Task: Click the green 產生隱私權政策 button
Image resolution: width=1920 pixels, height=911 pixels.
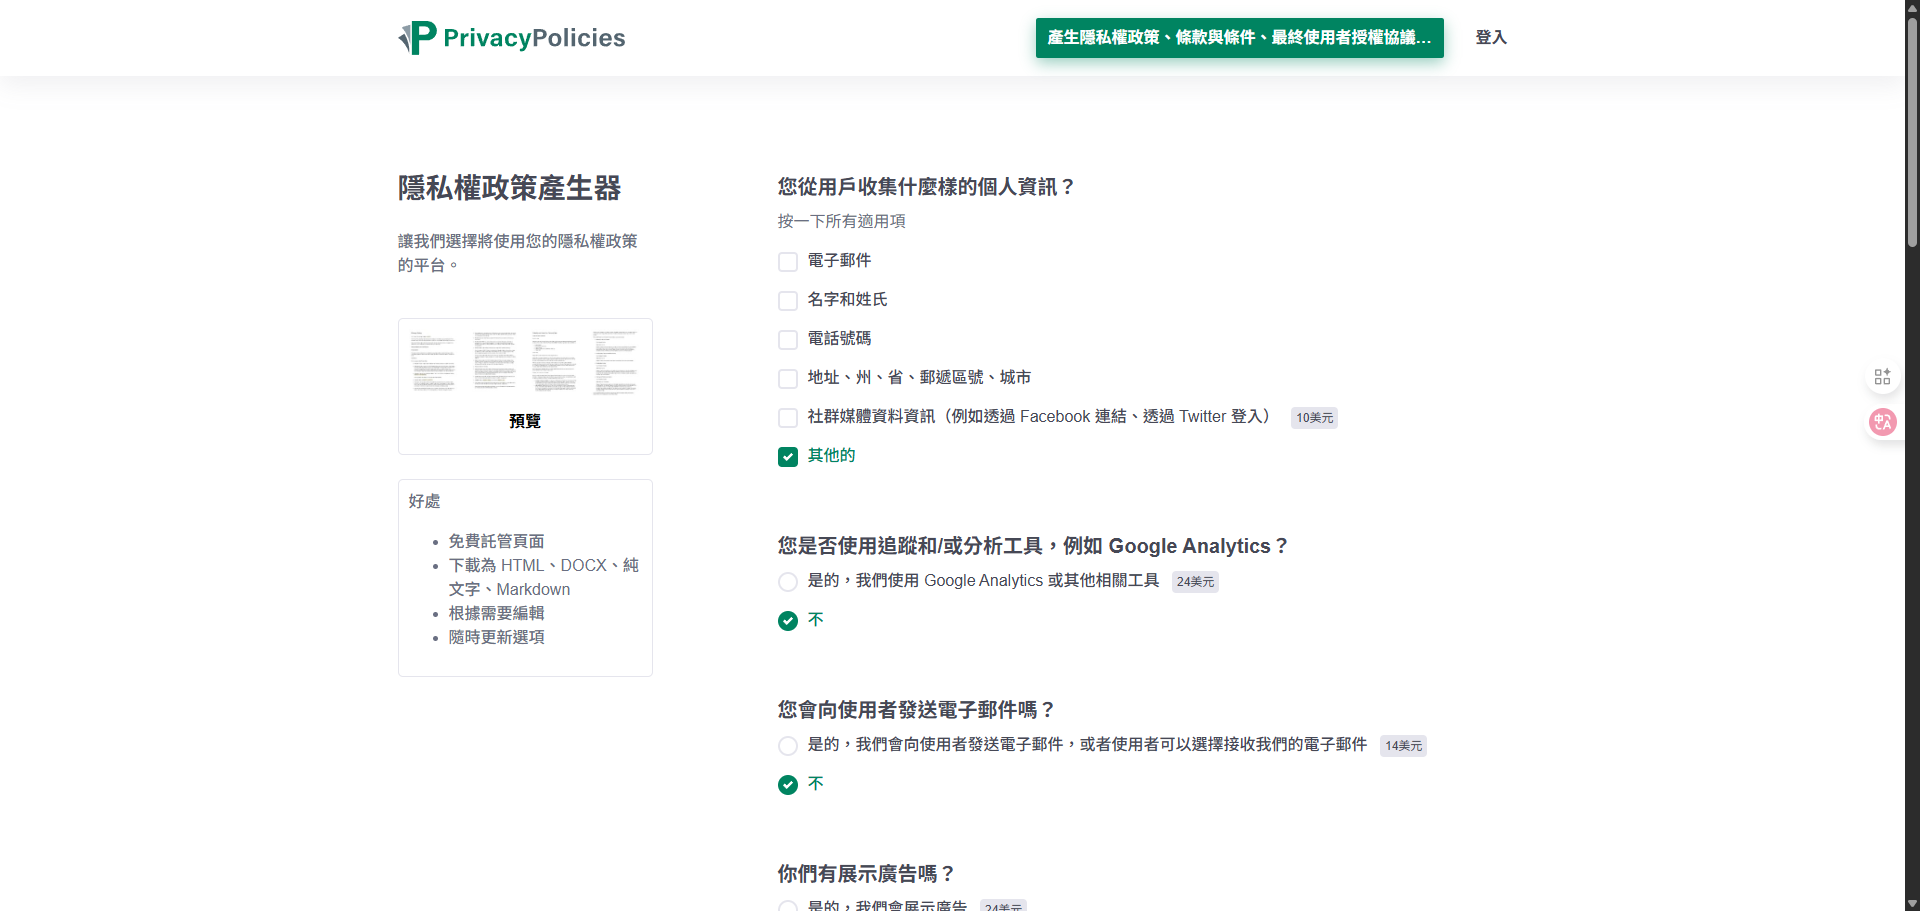Action: (x=1239, y=37)
